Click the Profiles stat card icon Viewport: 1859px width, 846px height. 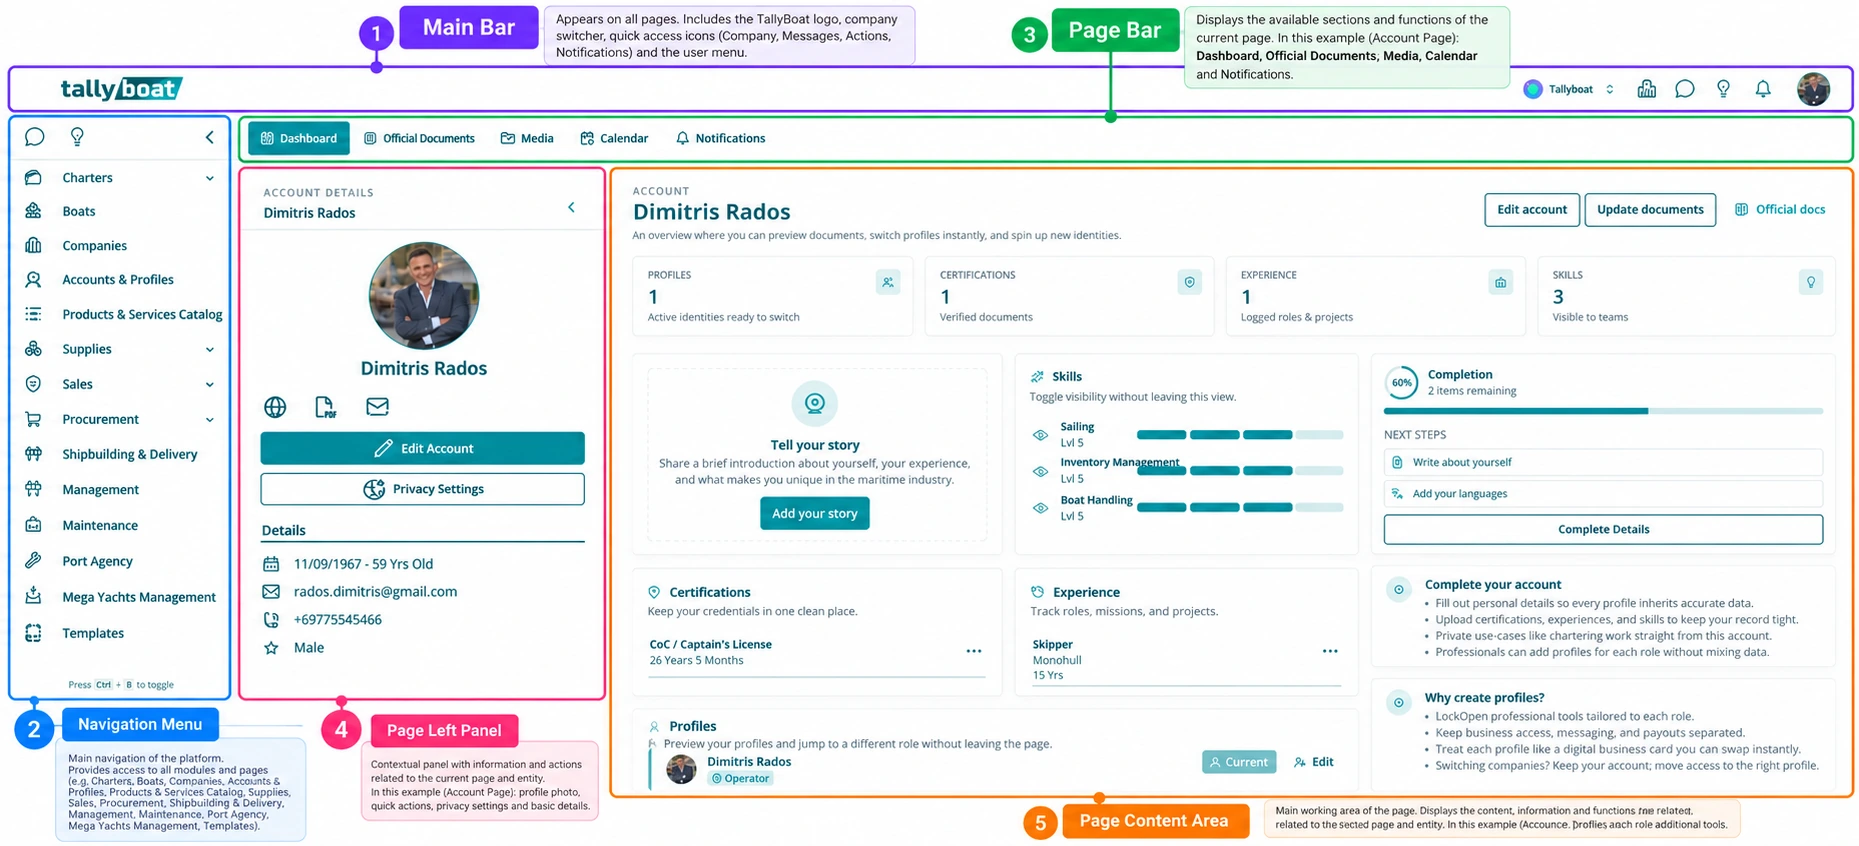887,283
